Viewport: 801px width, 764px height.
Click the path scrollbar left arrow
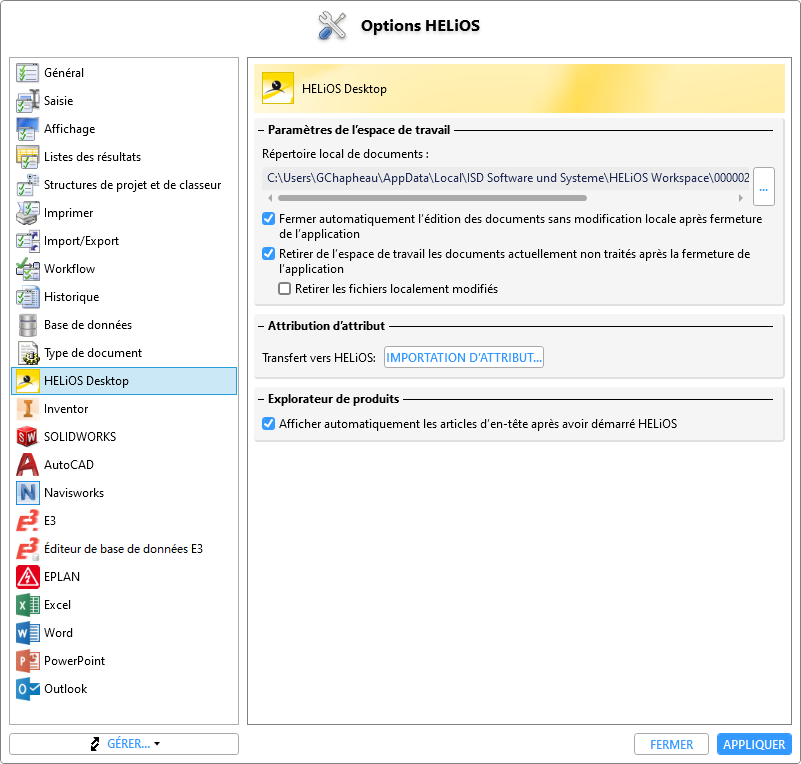(270, 198)
